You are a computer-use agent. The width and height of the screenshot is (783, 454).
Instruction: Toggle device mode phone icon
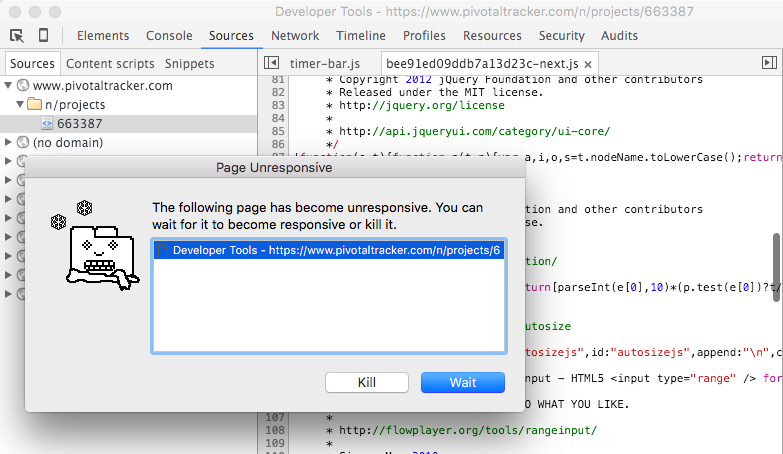[x=43, y=35]
